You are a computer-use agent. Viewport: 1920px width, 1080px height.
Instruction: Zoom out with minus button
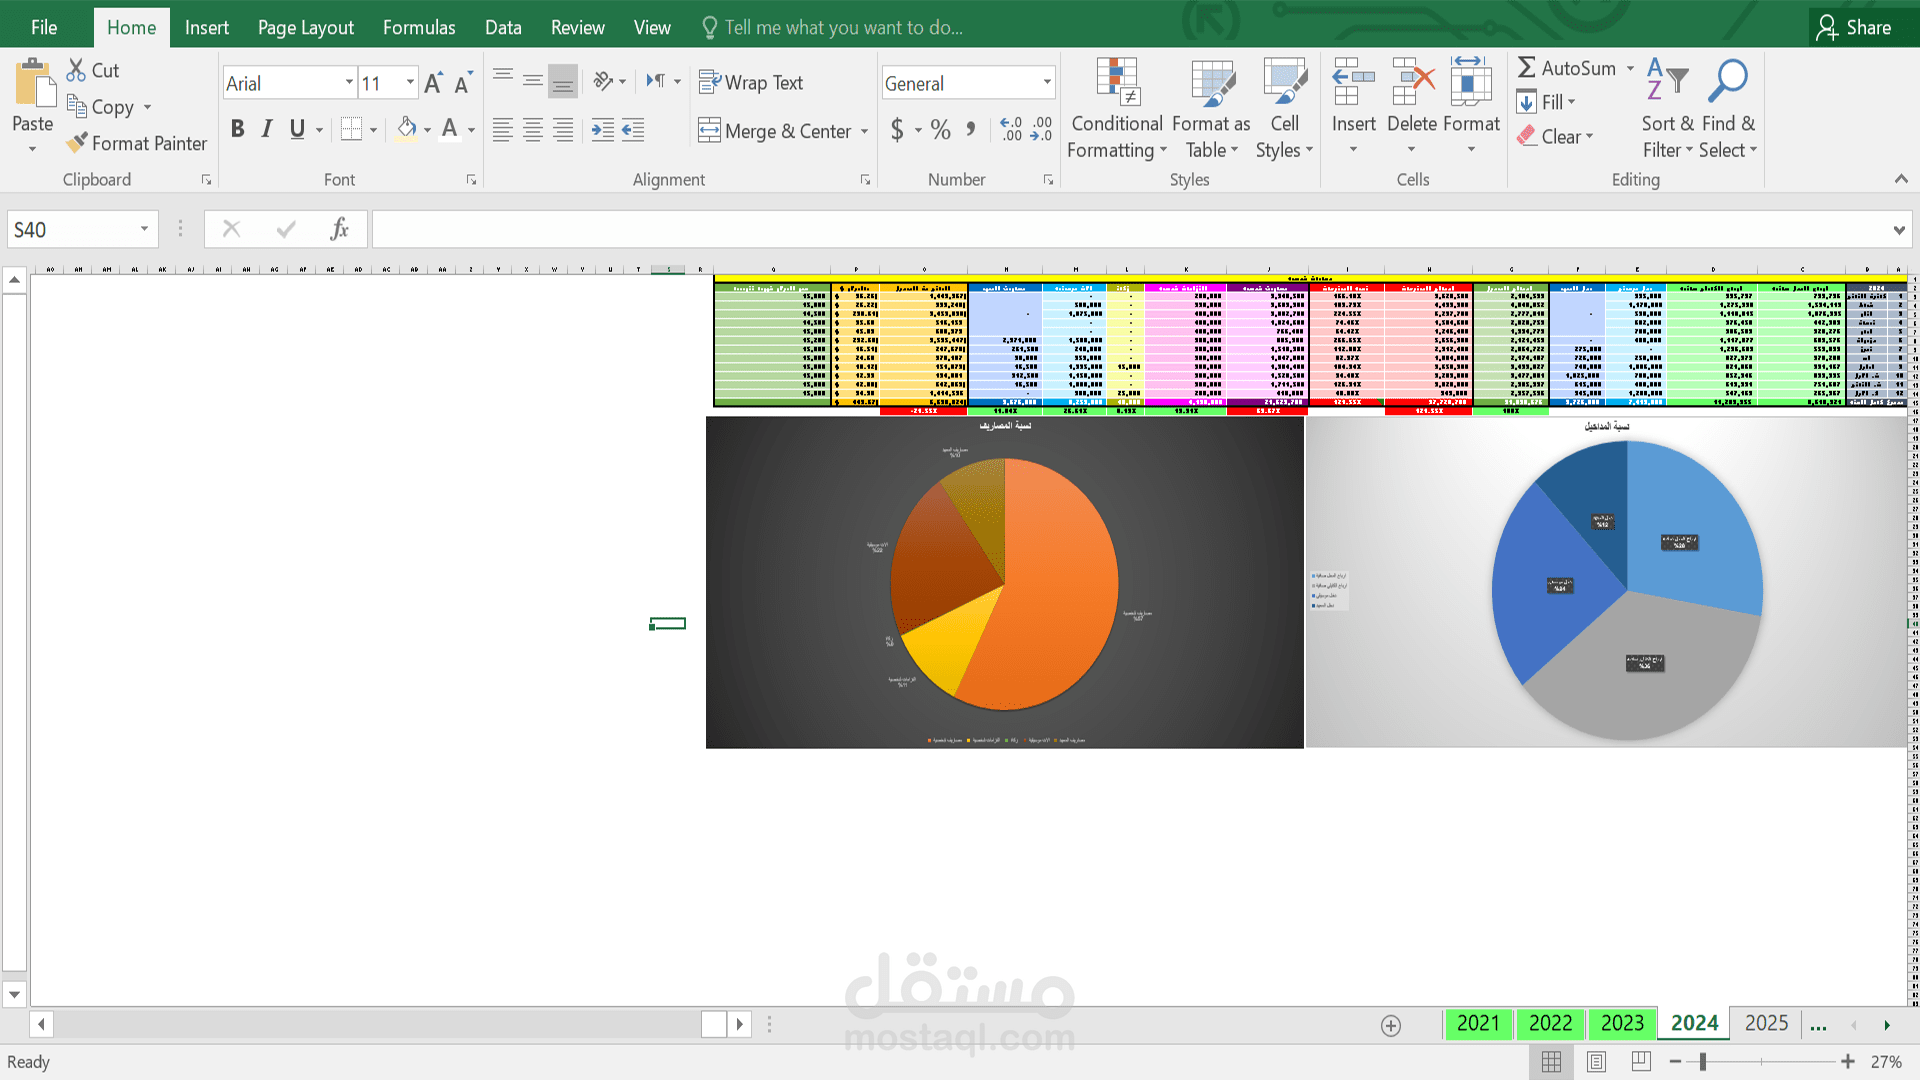click(x=1676, y=1062)
